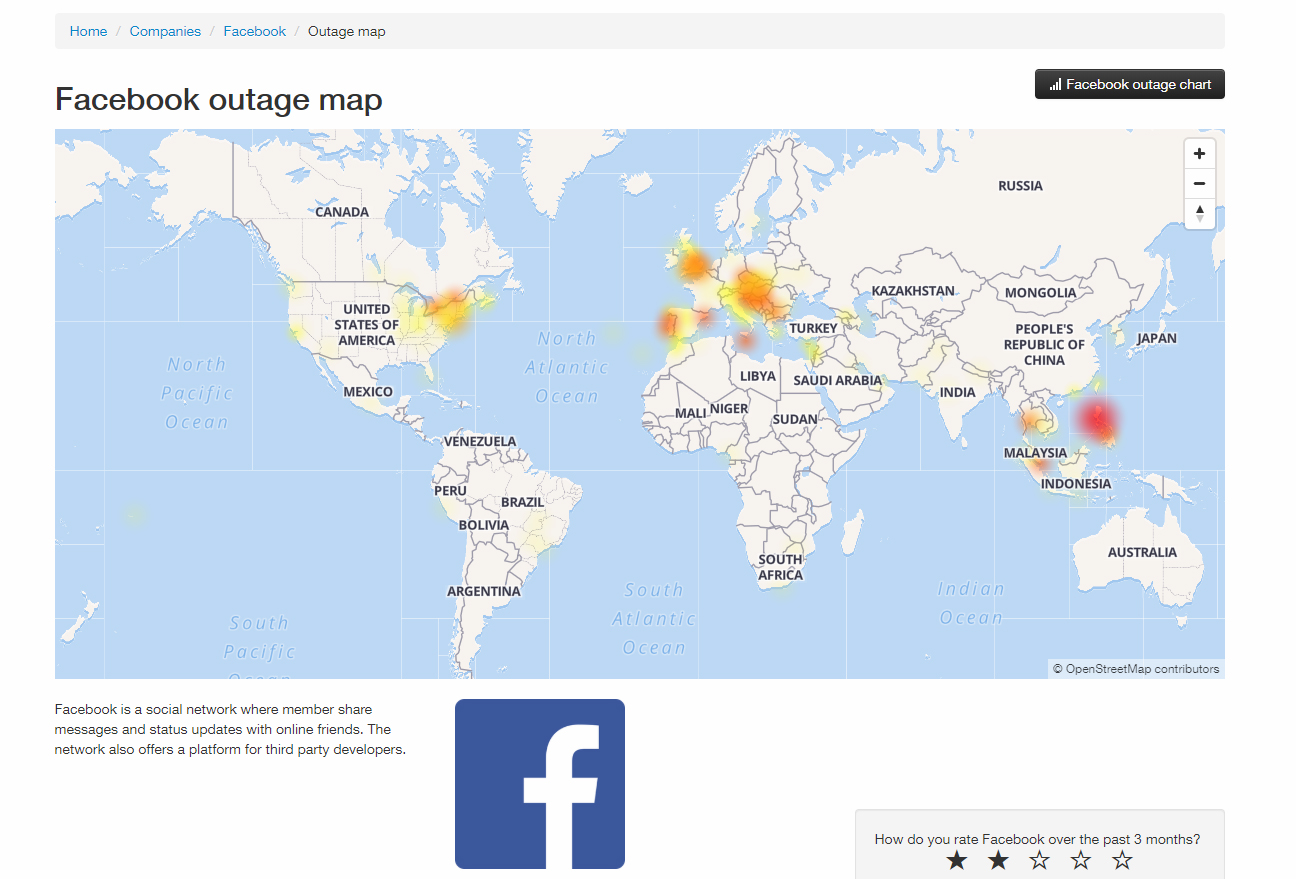Zoom out the map with minus button
The width and height of the screenshot is (1296, 879).
pos(1199,184)
